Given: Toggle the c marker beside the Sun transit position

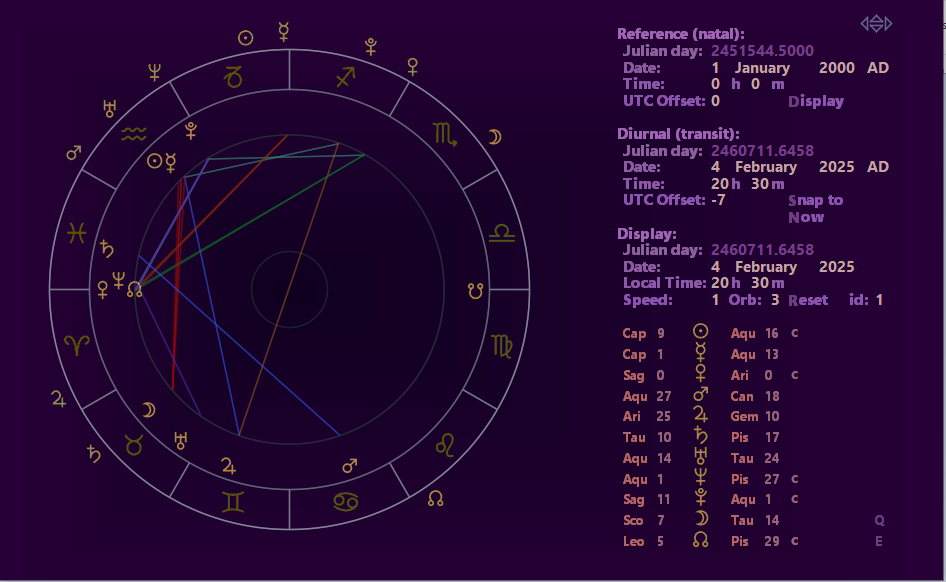Looking at the screenshot, I should 794,332.
